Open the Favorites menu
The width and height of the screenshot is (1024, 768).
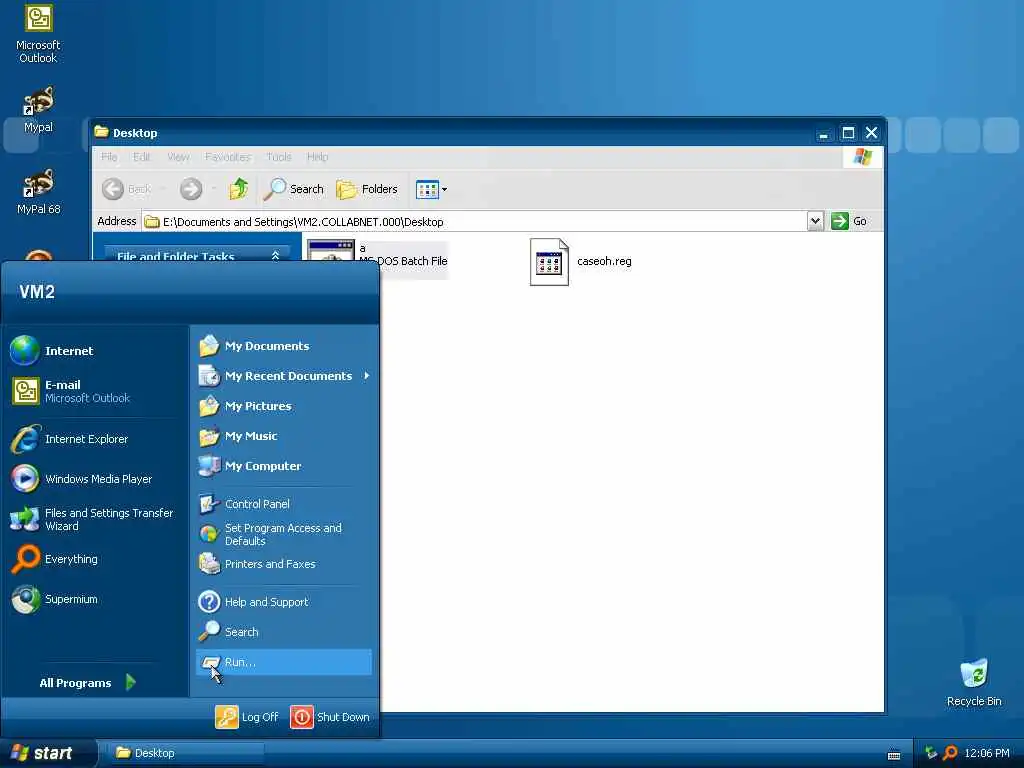coord(227,157)
